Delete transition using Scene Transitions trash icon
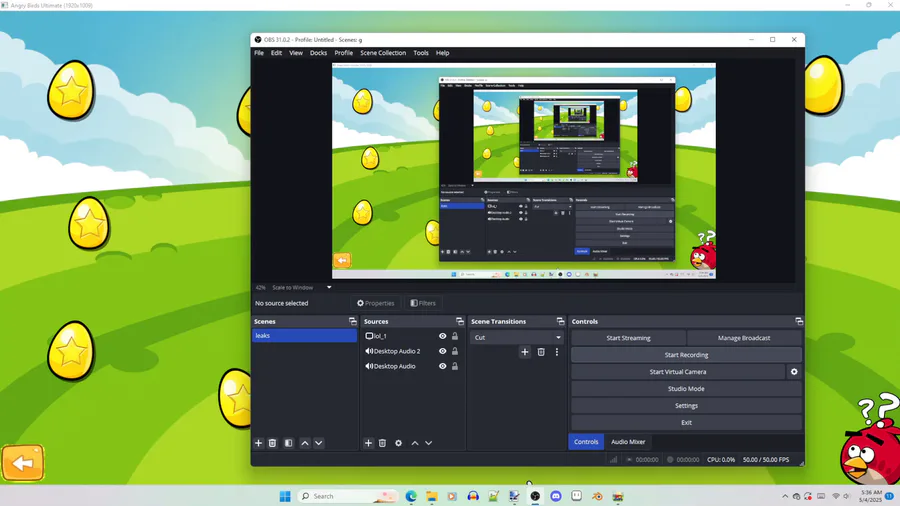The height and width of the screenshot is (506, 900). click(x=541, y=352)
